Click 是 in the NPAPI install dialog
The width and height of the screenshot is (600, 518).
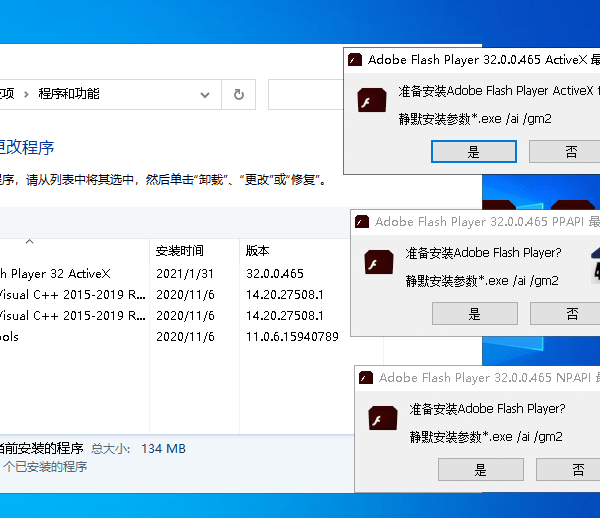[x=479, y=470]
